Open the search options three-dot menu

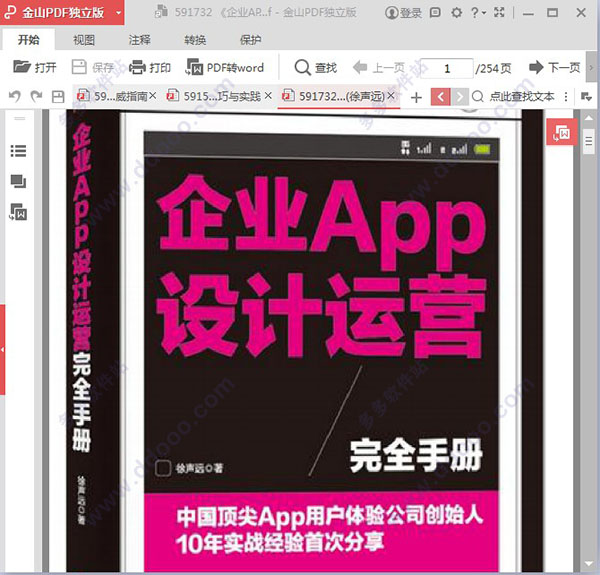[x=566, y=96]
